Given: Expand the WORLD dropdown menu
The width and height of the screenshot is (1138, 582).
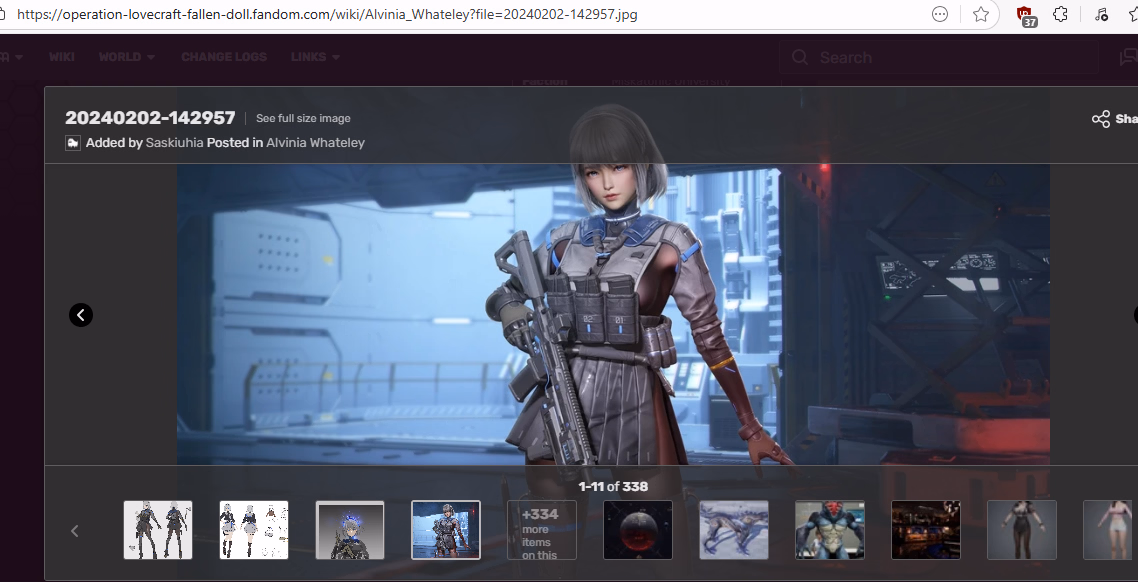Looking at the screenshot, I should tap(126, 57).
